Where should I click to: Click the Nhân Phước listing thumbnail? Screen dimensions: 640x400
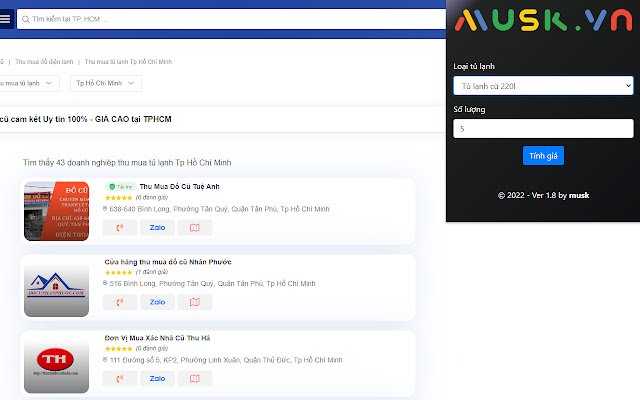pos(56,287)
